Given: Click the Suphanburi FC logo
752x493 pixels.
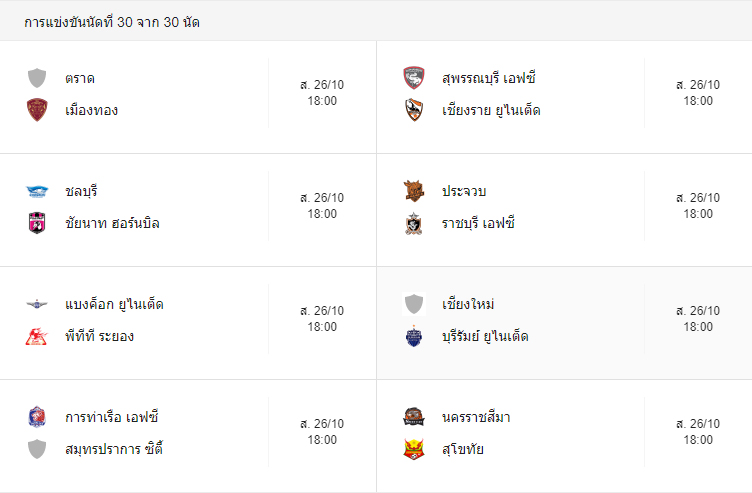Looking at the screenshot, I should [x=413, y=78].
